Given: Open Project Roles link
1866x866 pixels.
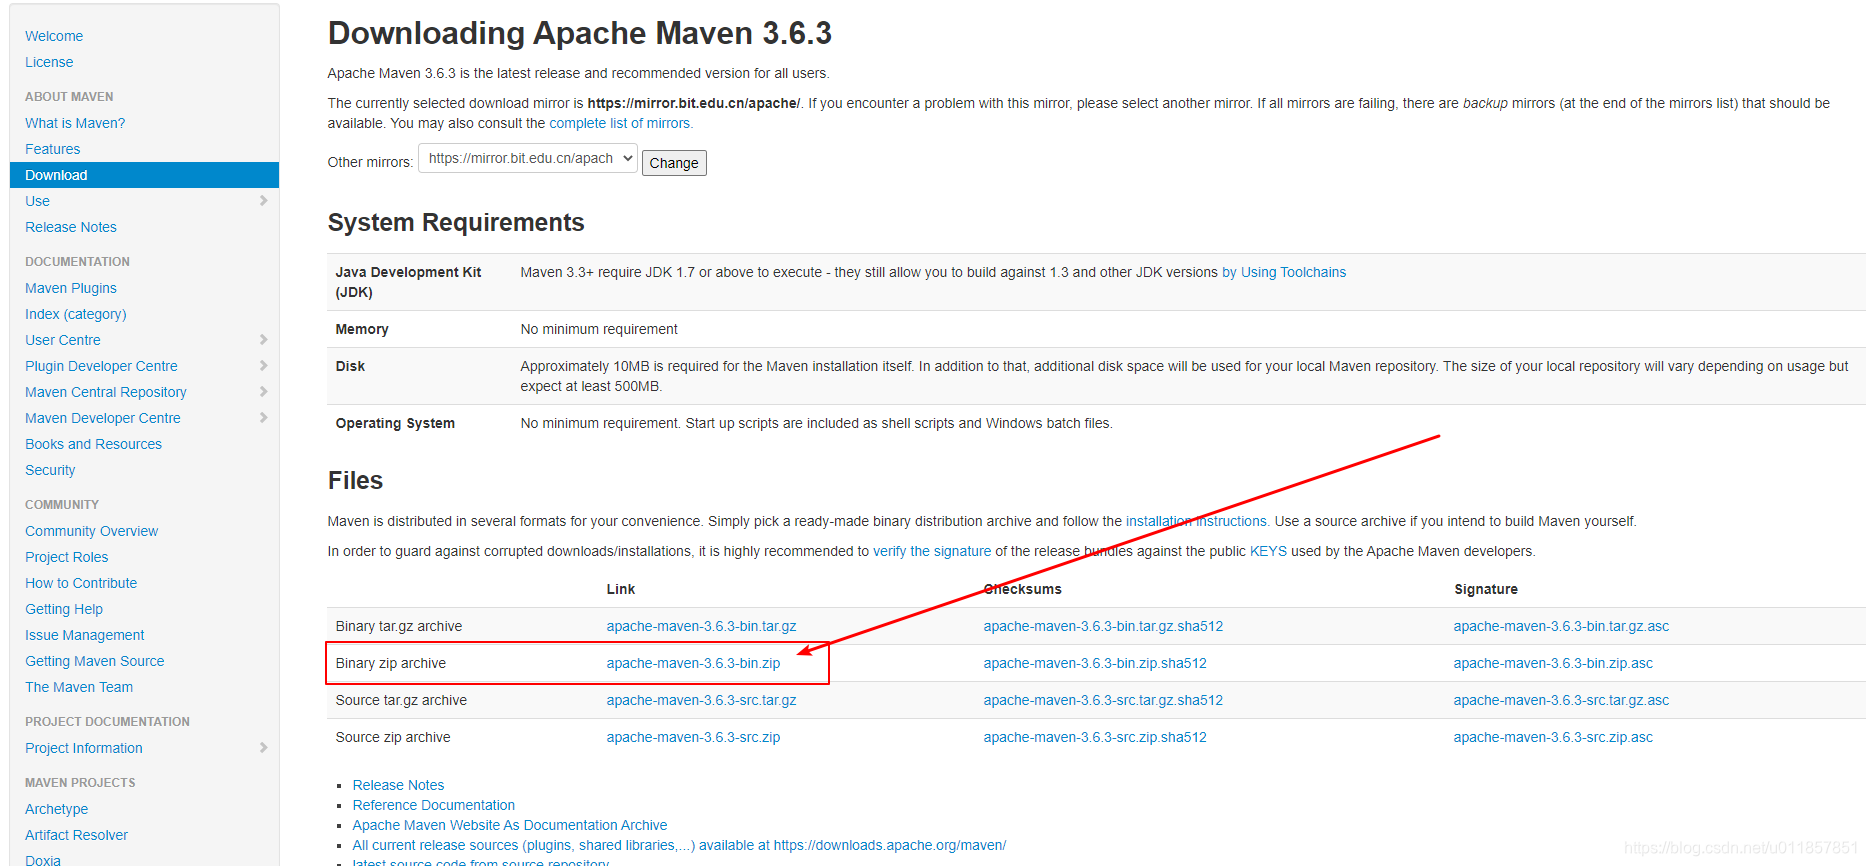Looking at the screenshot, I should coord(67,557).
